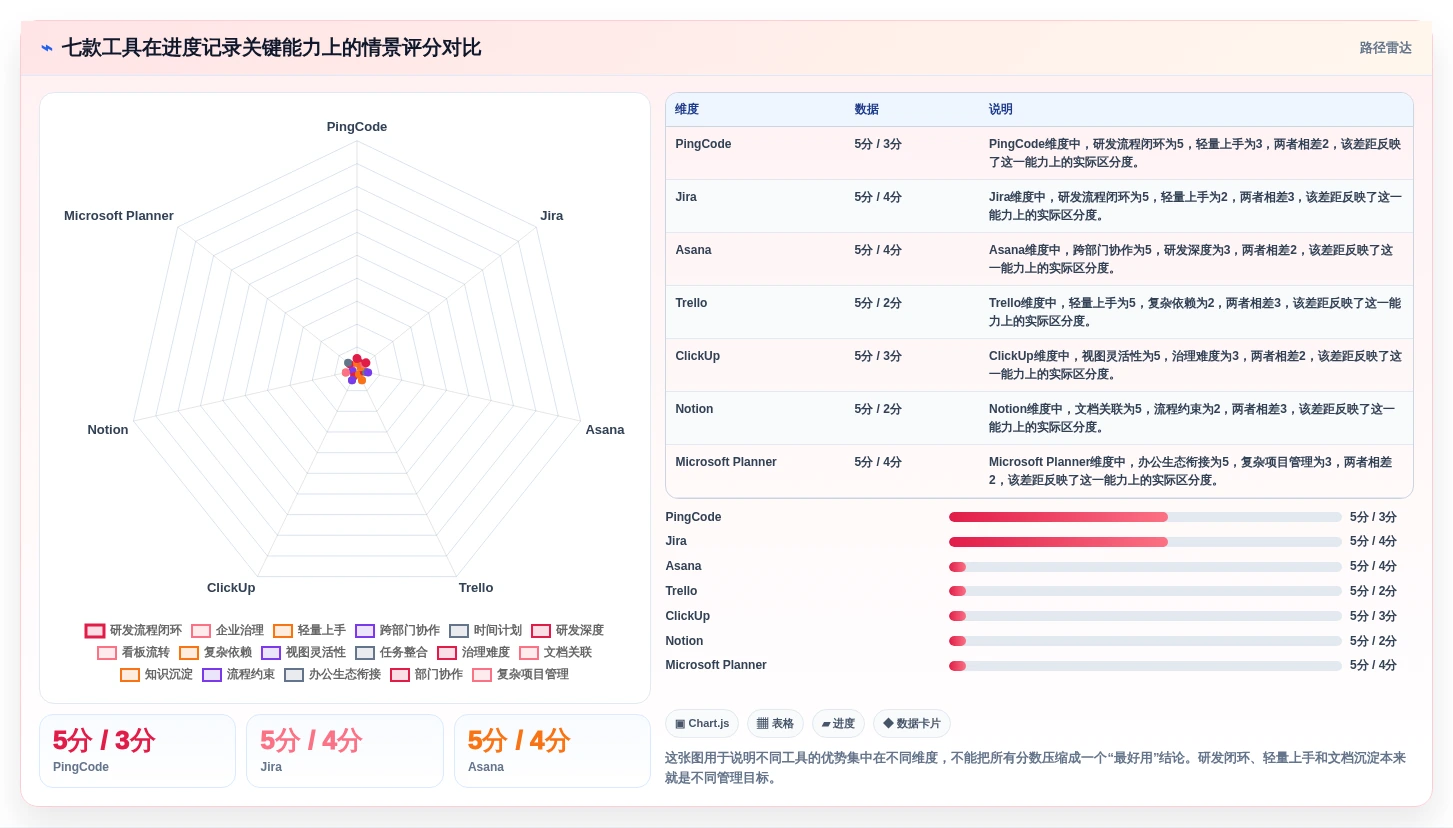Click the 数据卡片 tag button
The image size is (1453, 828).
912,724
